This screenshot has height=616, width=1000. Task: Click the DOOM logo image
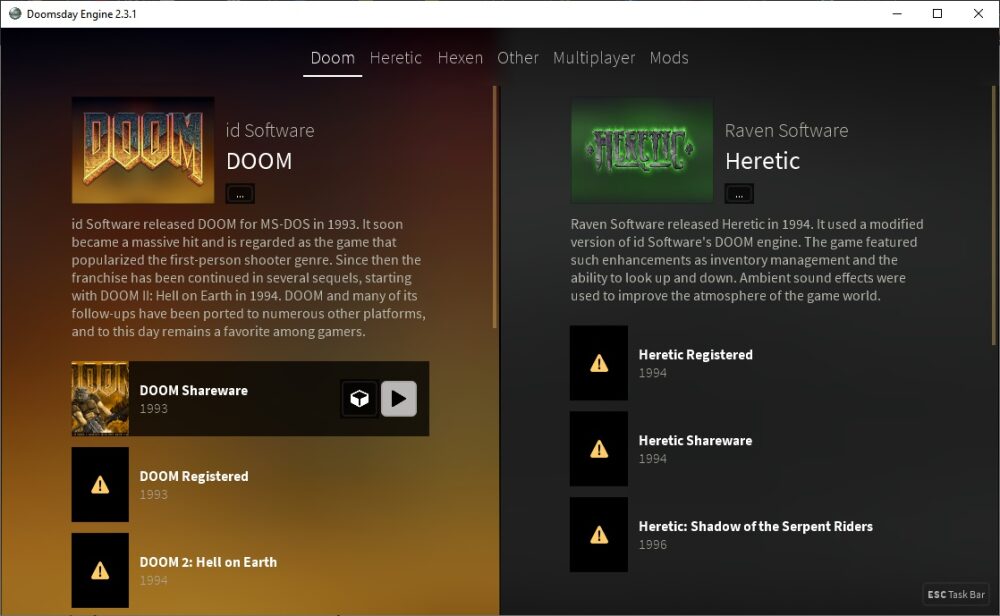143,150
